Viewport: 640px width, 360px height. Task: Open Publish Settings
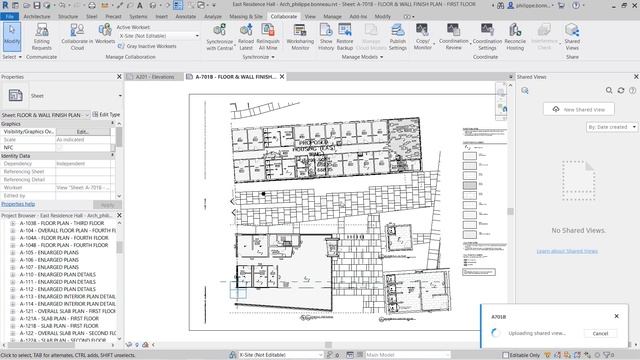398,37
